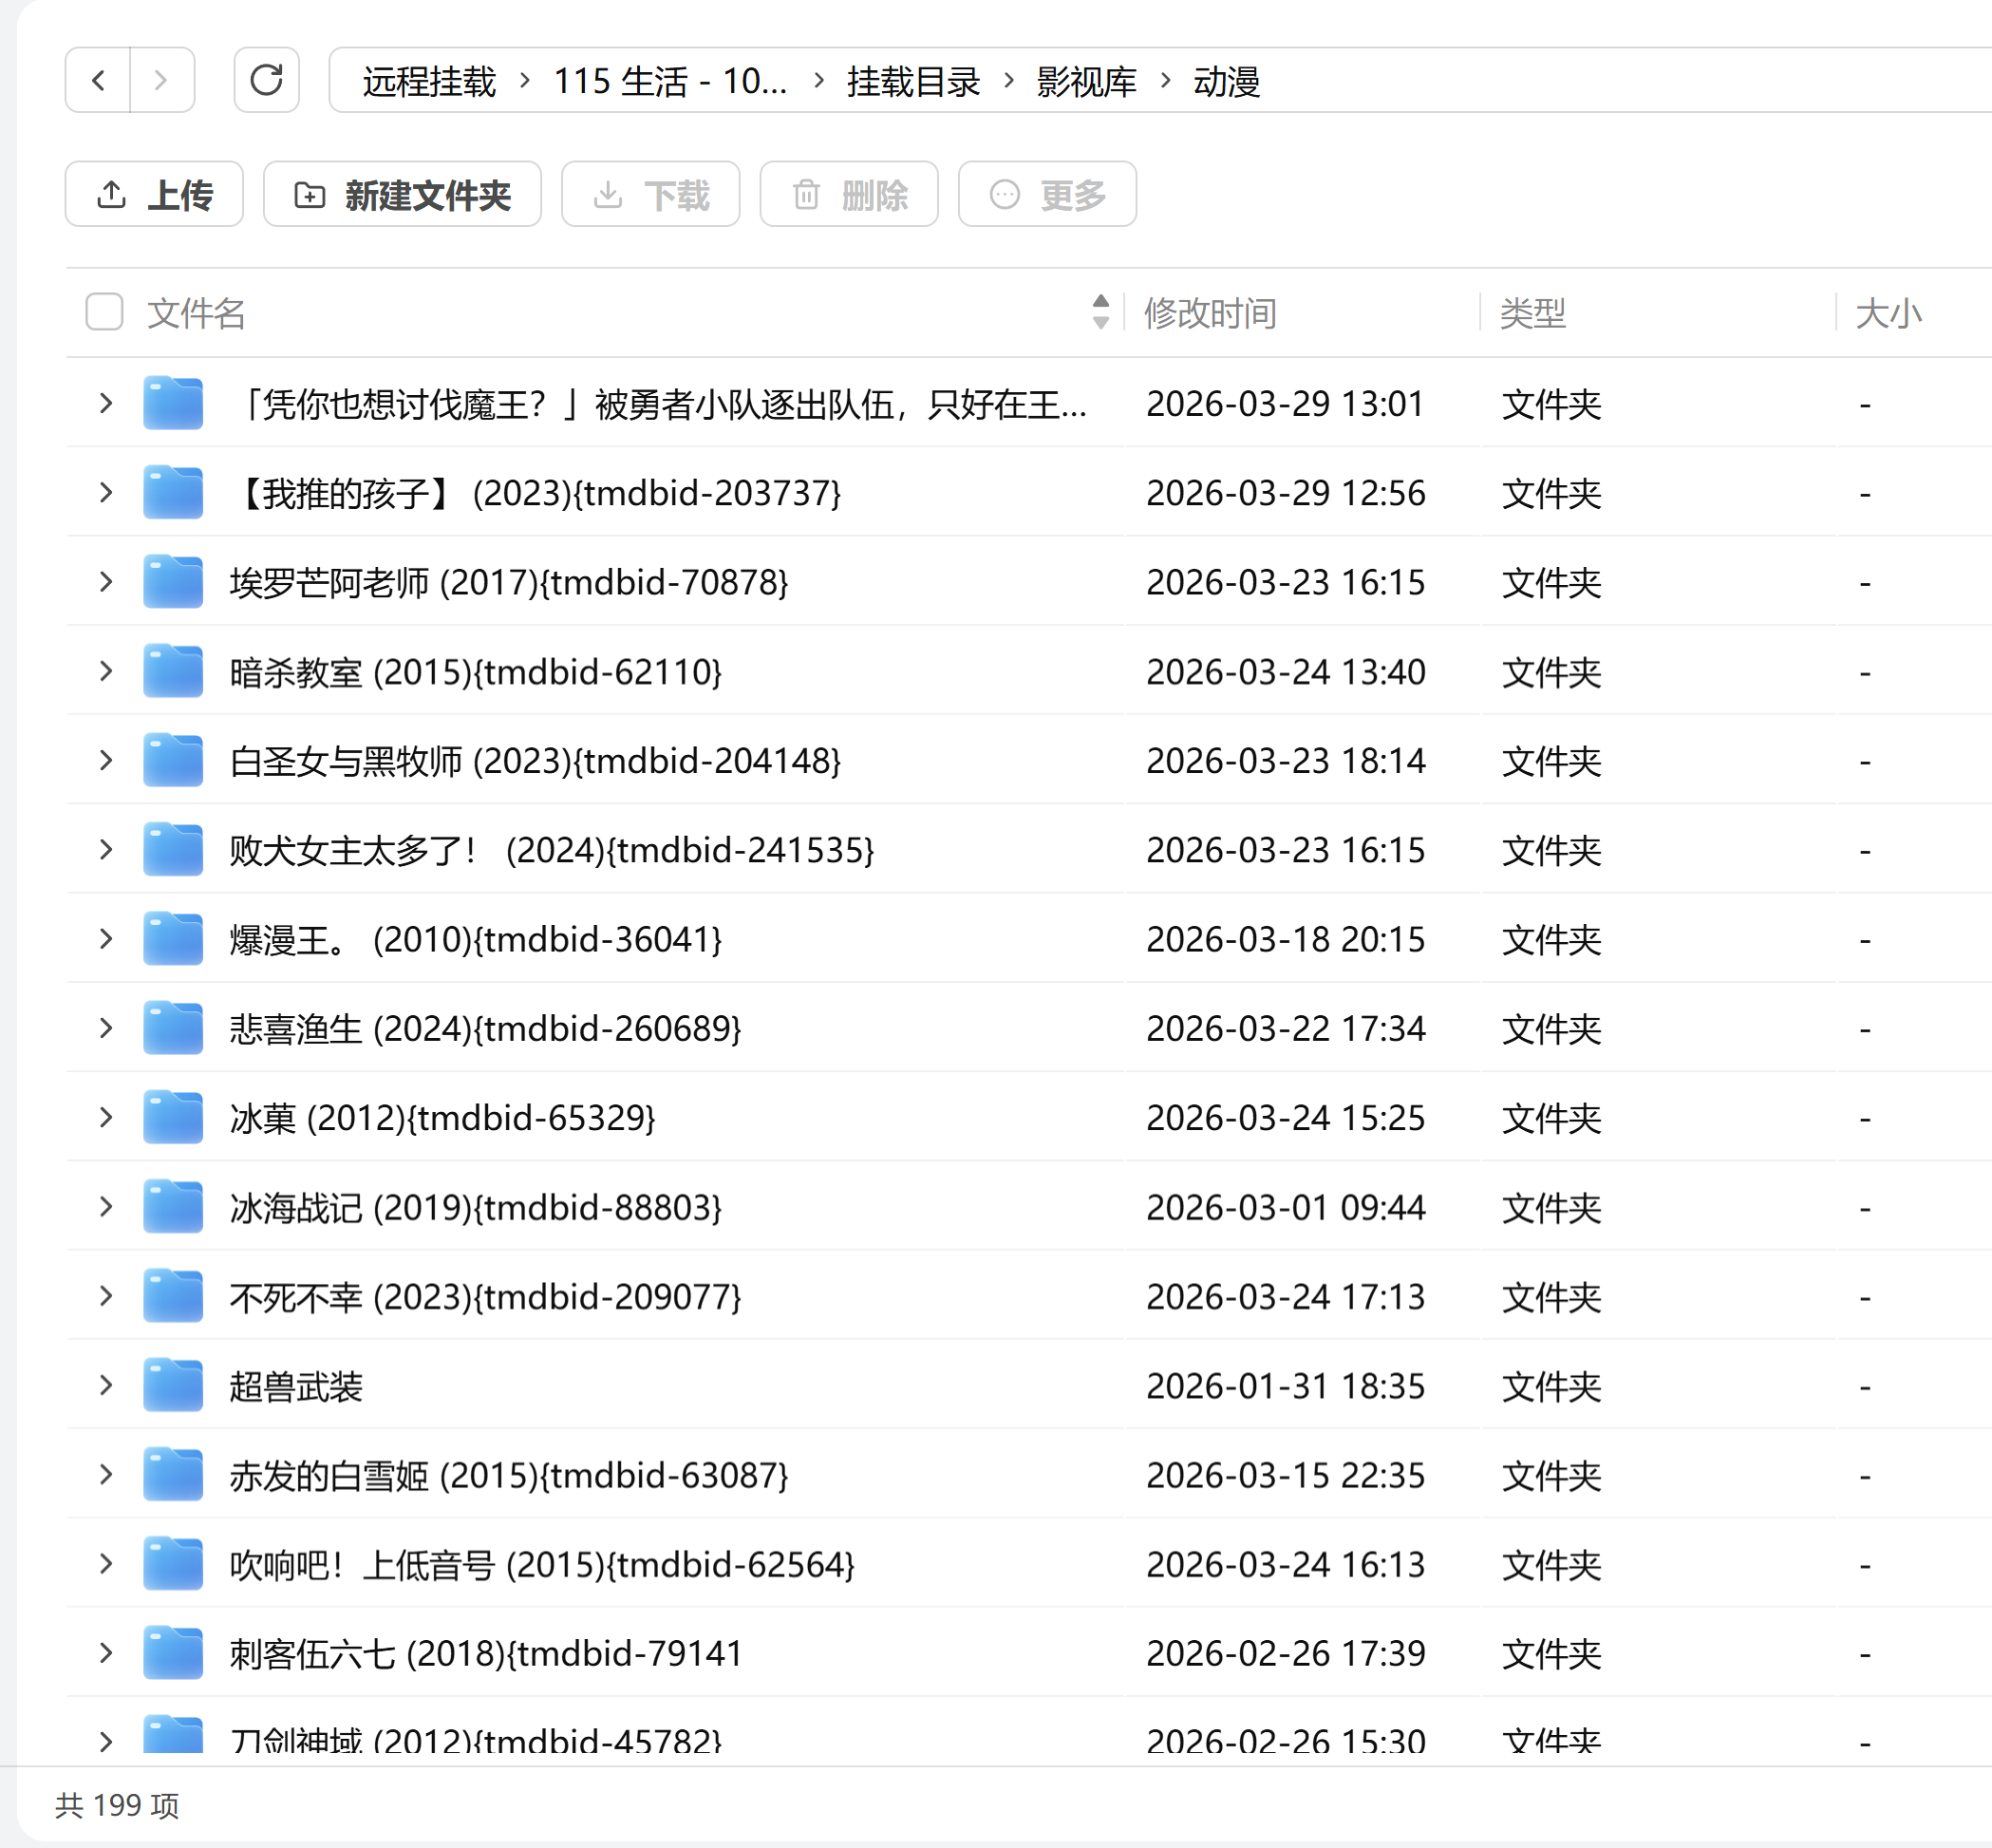Create a folder with 新建文件夹

coord(402,194)
